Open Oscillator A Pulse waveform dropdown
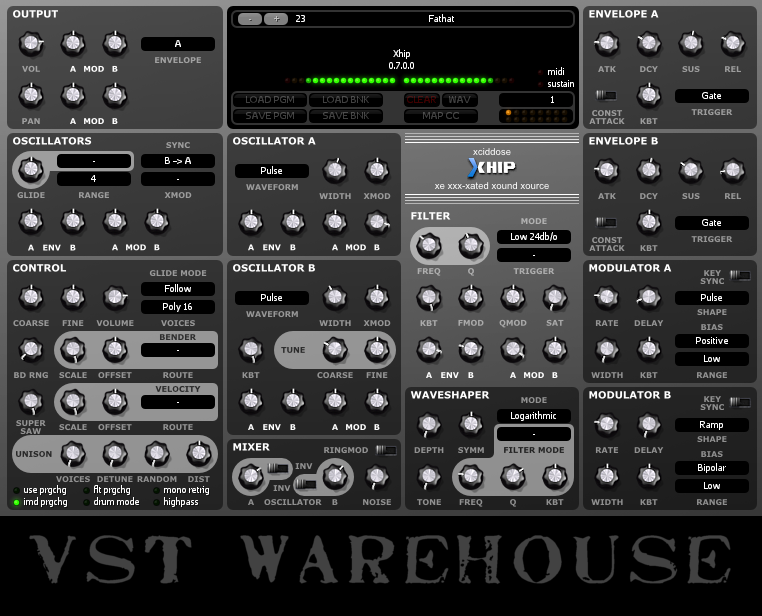Screen dimensions: 762x616 pos(272,171)
